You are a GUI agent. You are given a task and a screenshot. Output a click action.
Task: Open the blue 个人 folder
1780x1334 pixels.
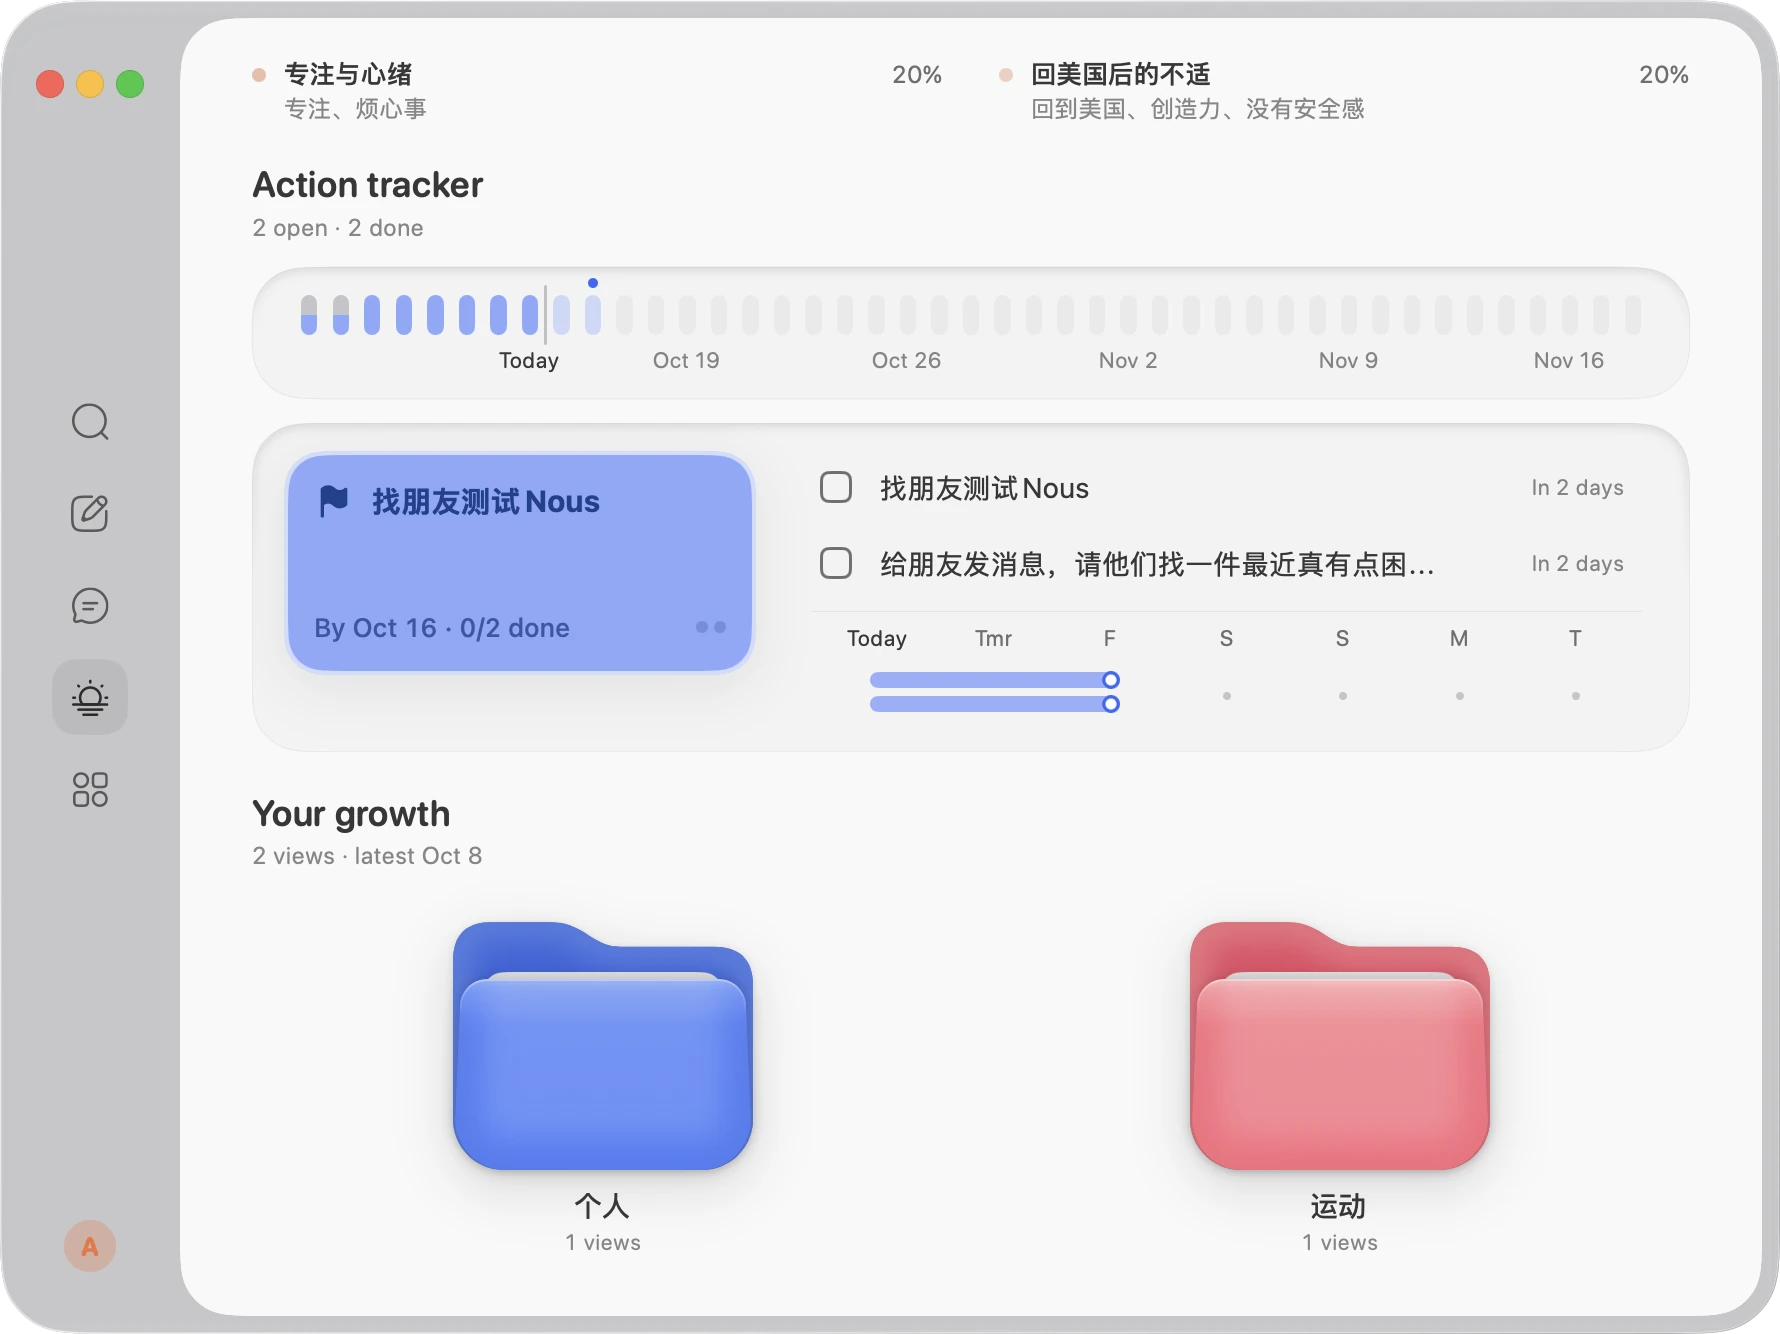coord(603,1045)
